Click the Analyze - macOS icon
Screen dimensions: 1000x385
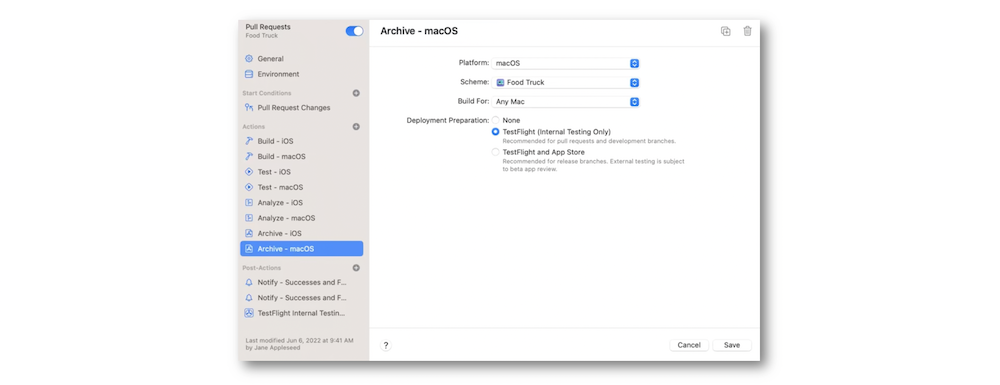click(x=249, y=218)
